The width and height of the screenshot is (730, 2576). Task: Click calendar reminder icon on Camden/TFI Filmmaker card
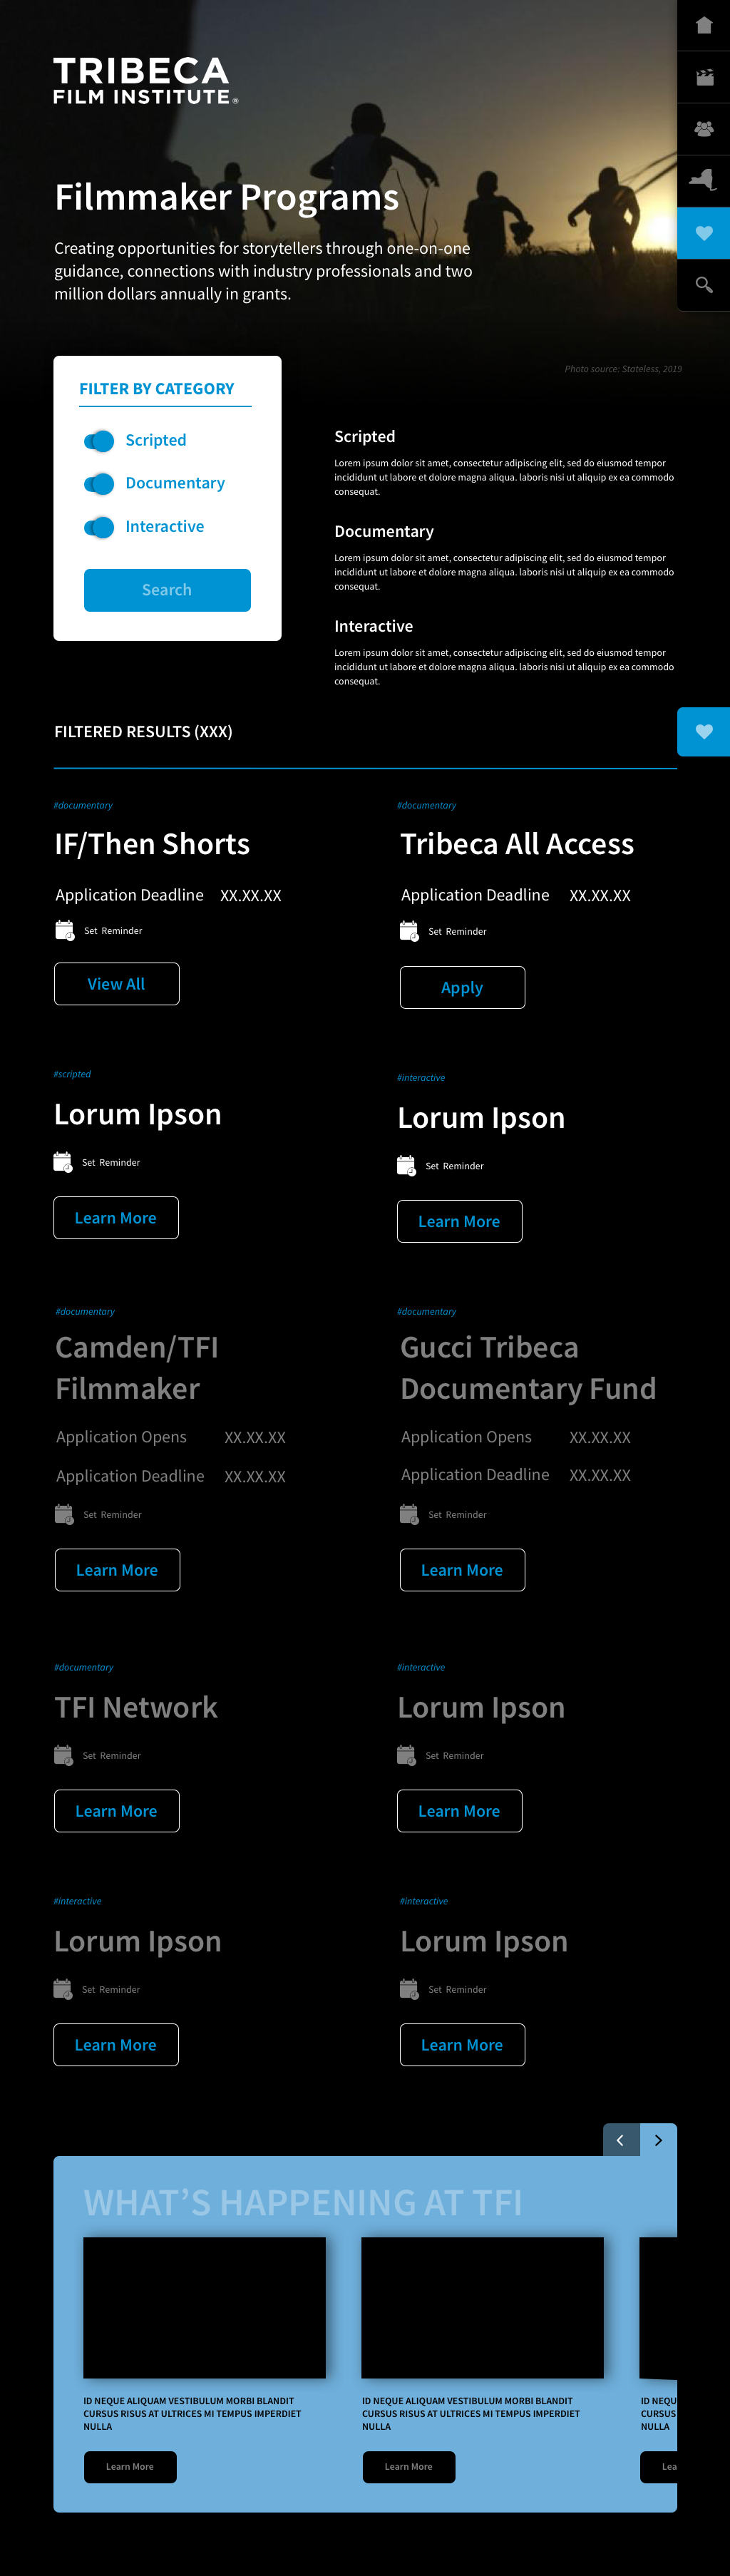click(x=64, y=1514)
